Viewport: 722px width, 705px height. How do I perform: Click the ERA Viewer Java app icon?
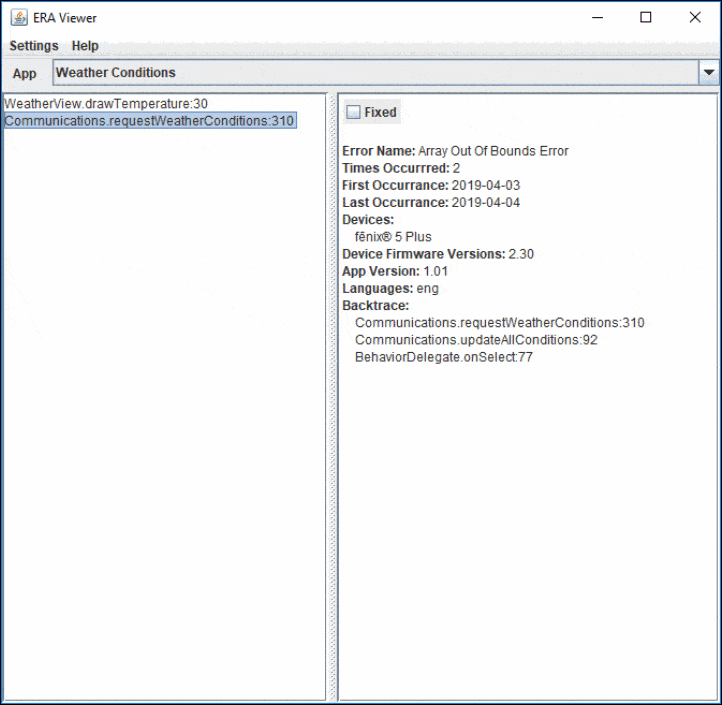point(19,18)
